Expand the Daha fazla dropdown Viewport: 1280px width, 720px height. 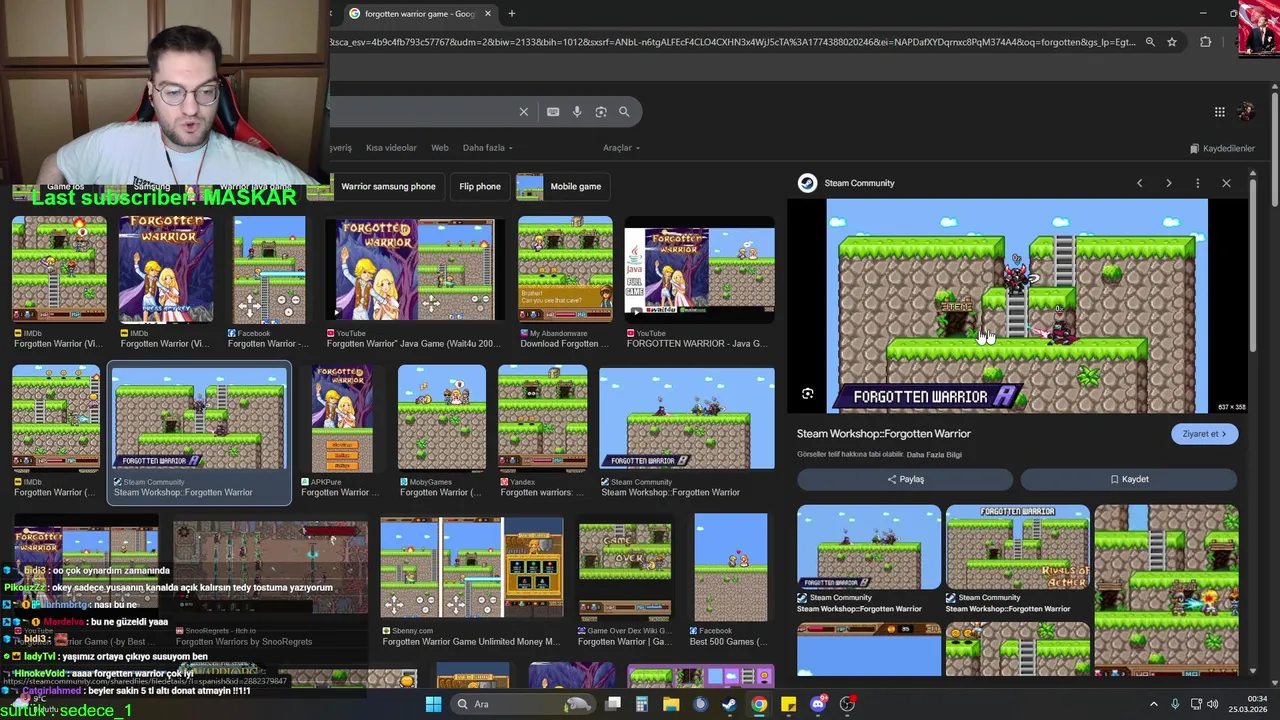tap(487, 148)
